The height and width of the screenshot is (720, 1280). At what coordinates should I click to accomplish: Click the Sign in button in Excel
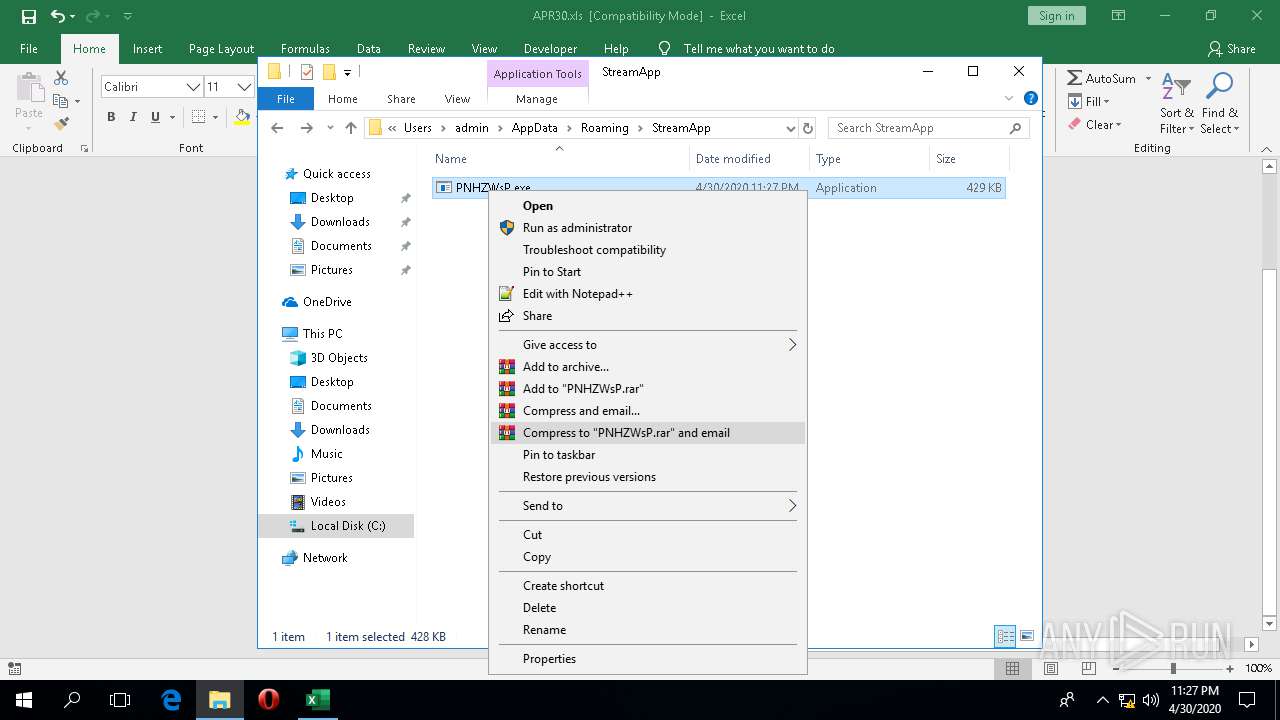click(1056, 16)
